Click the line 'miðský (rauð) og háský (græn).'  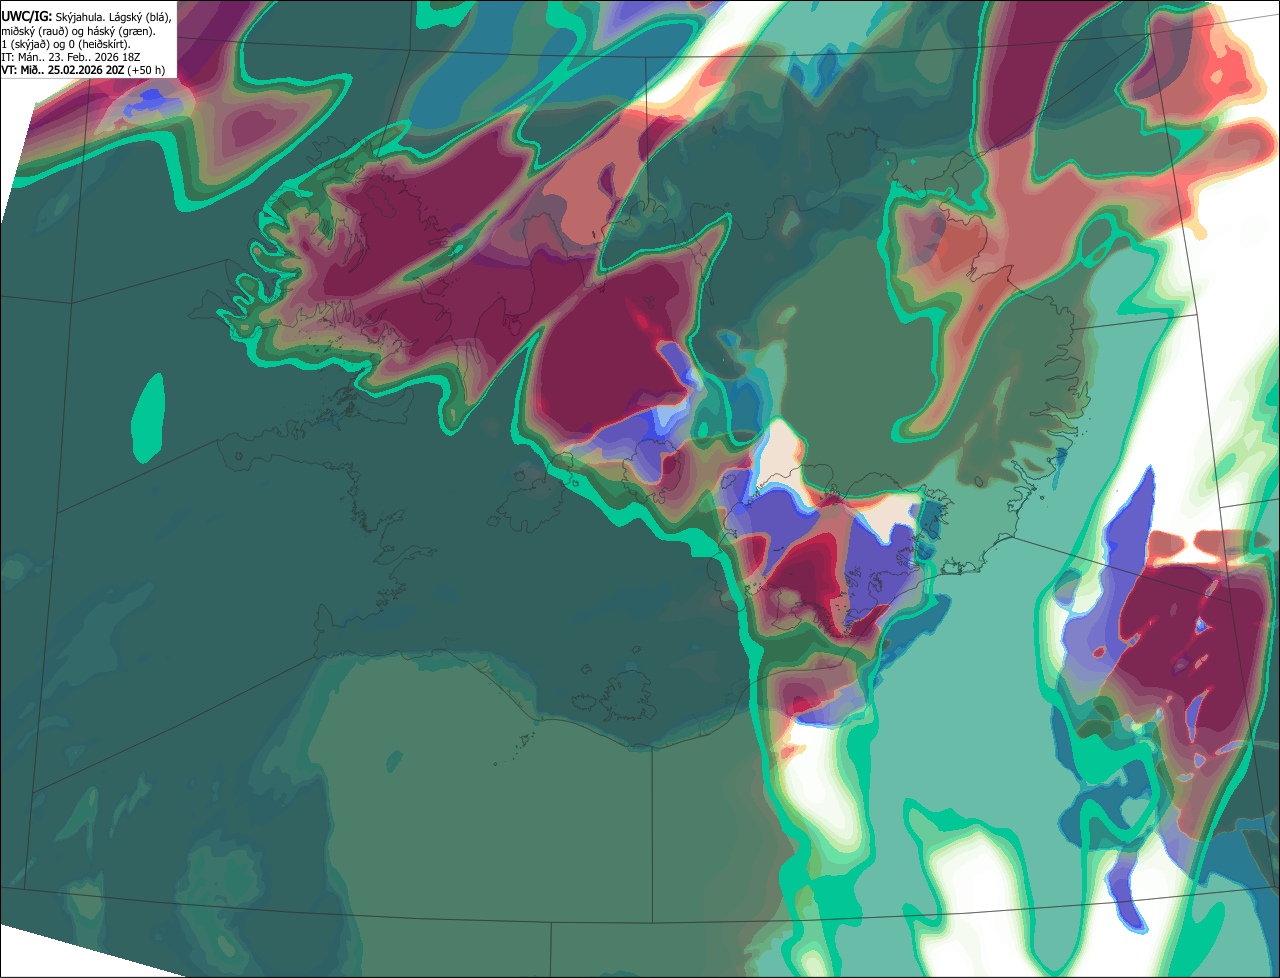pos(78,31)
